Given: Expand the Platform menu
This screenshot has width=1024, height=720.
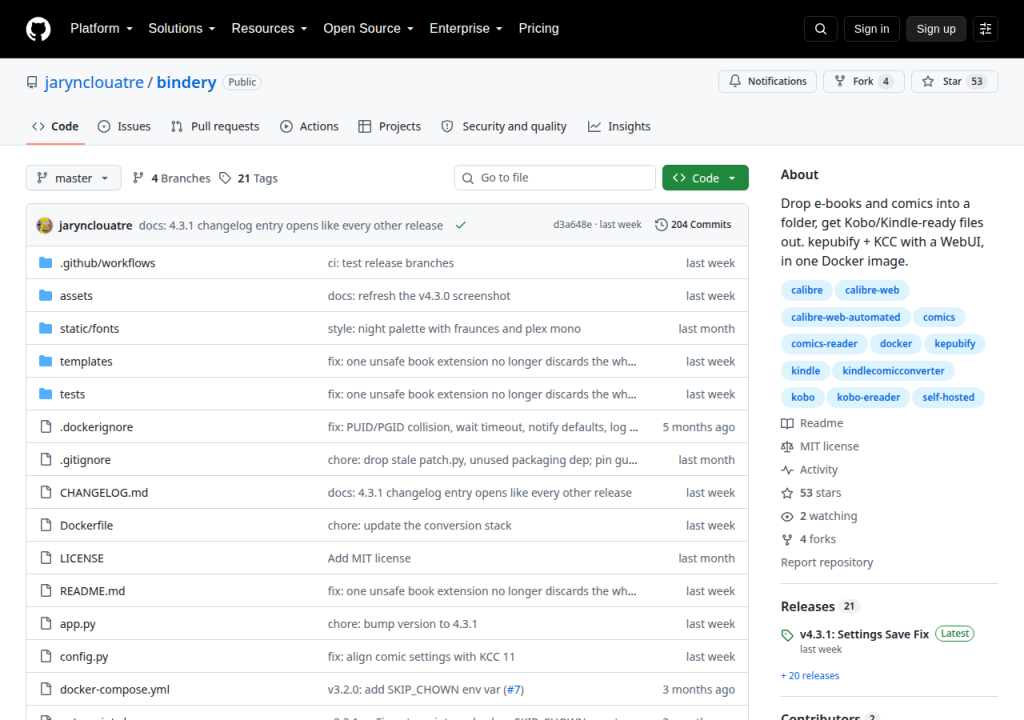Looking at the screenshot, I should click(x=101, y=29).
